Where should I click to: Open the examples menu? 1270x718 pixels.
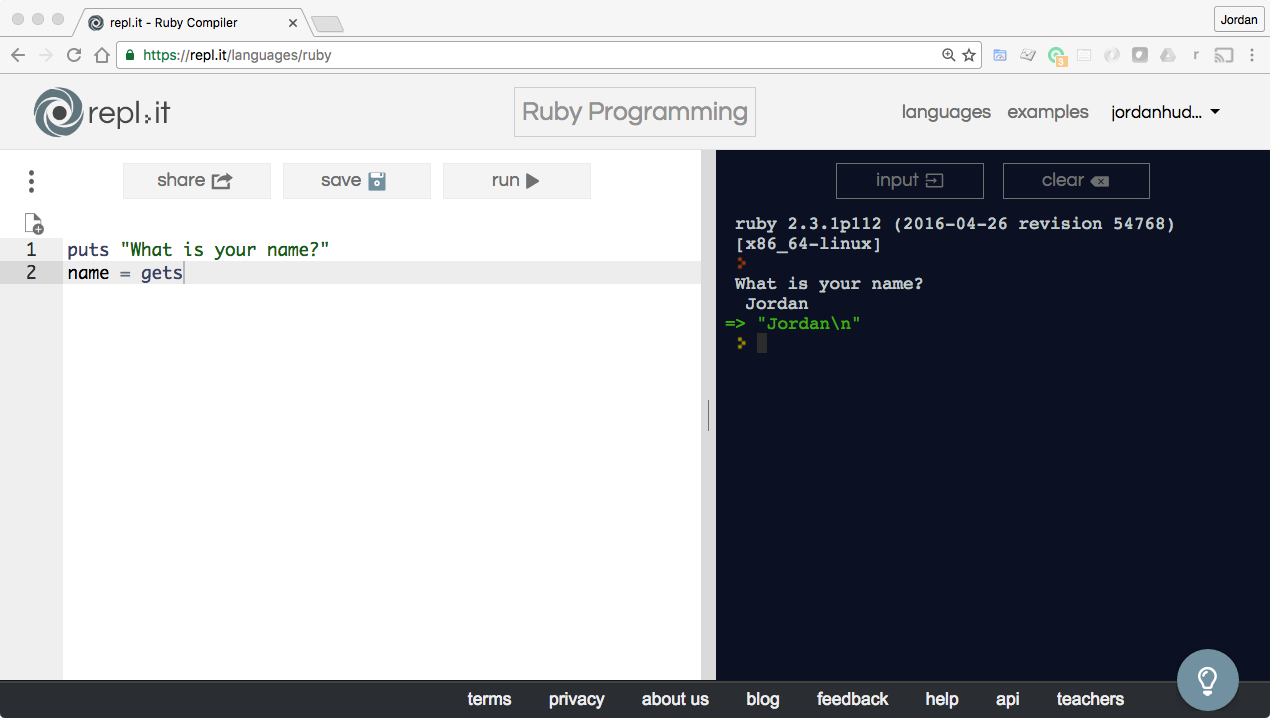[1047, 112]
